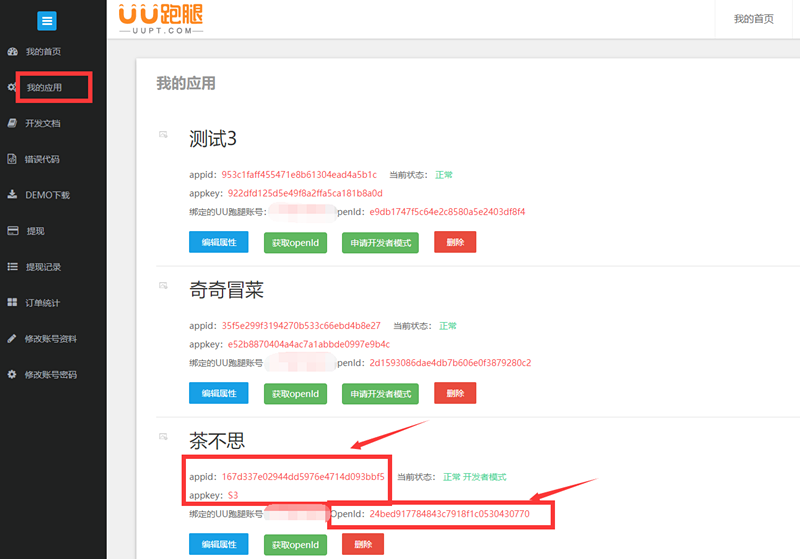800x559 pixels.
Task: Click appid value 953c1faff455471e8b61304ead4a5b1c
Action: (x=299, y=175)
